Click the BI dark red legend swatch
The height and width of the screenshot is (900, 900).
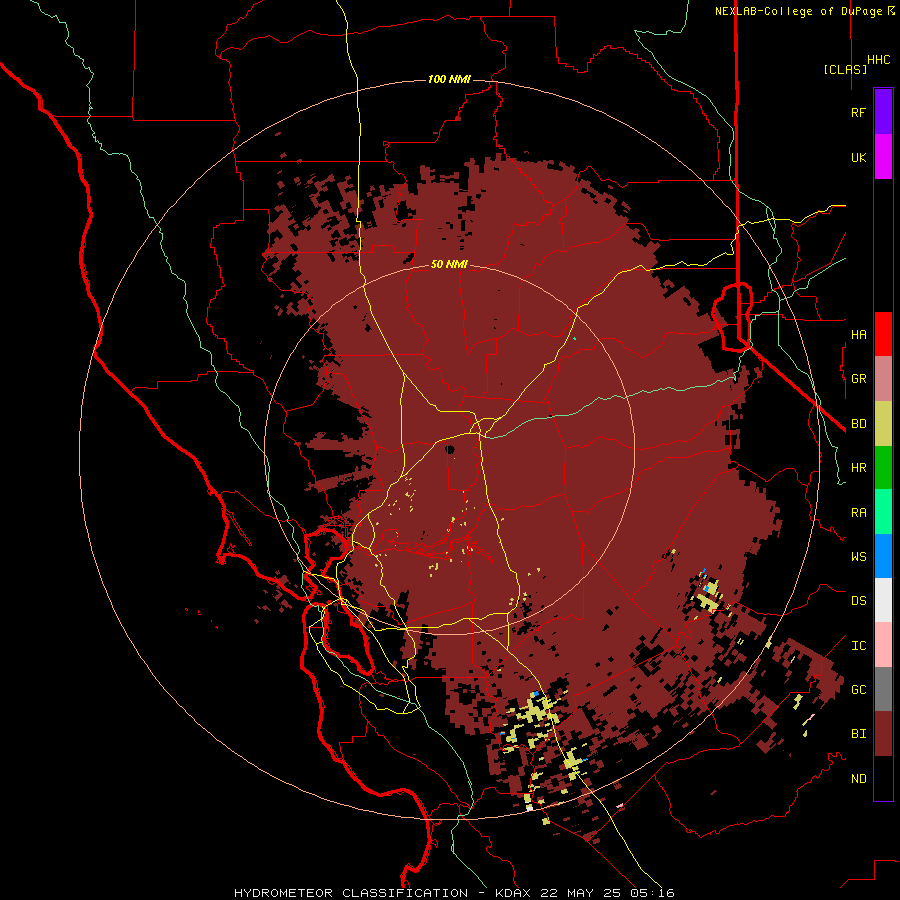pos(883,734)
